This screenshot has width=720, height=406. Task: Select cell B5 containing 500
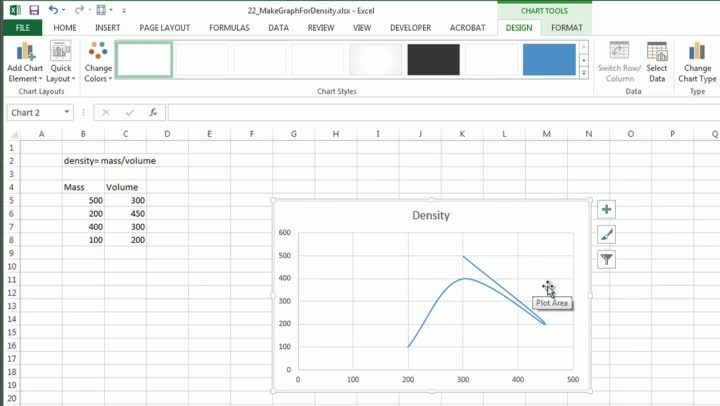83,200
